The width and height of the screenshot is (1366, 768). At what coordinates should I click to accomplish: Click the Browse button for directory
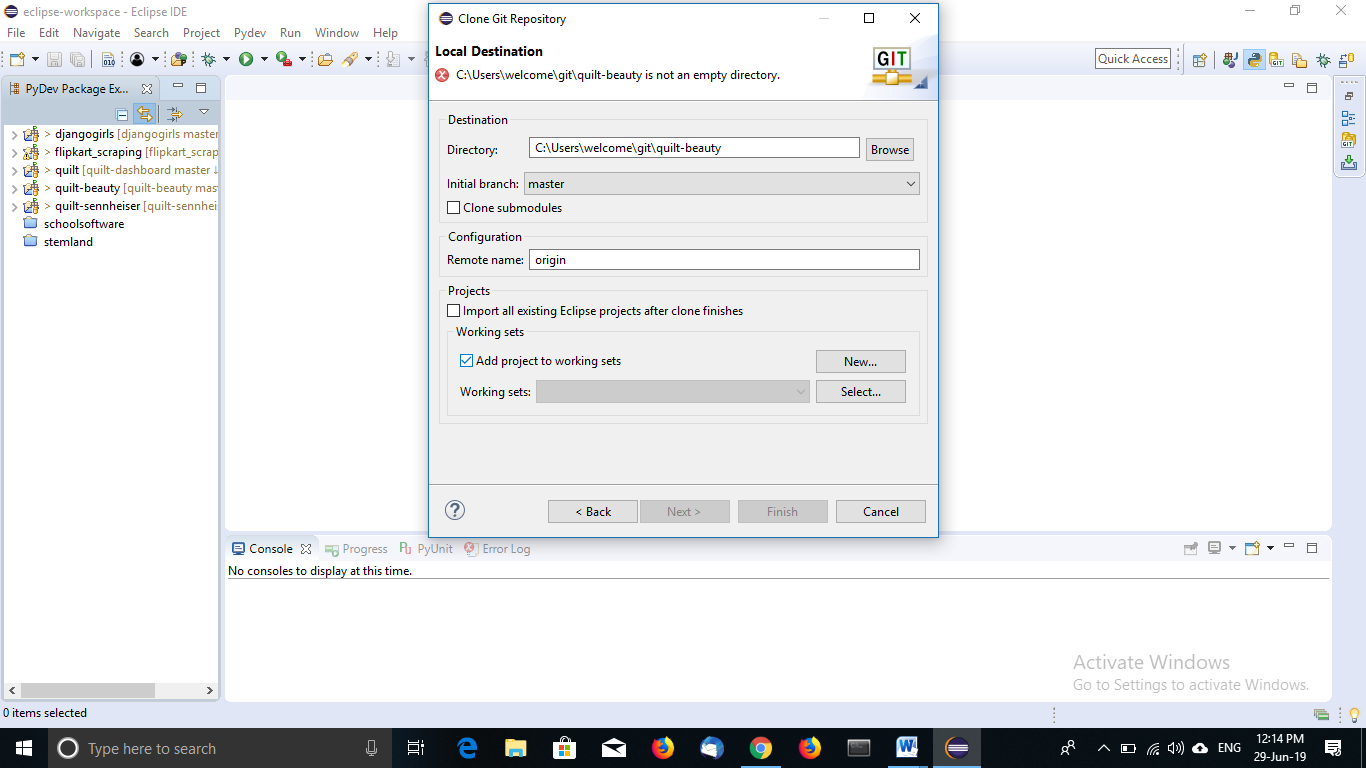[x=889, y=148]
